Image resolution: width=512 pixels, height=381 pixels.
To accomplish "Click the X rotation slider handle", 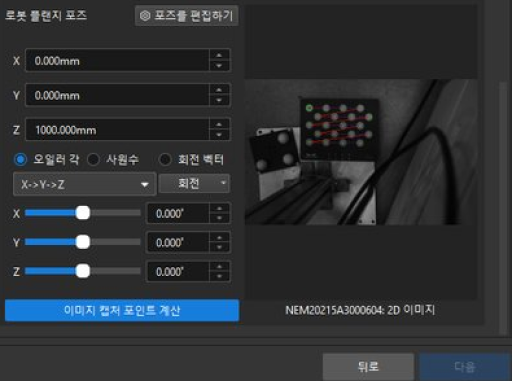I will pyautogui.click(x=83, y=213).
